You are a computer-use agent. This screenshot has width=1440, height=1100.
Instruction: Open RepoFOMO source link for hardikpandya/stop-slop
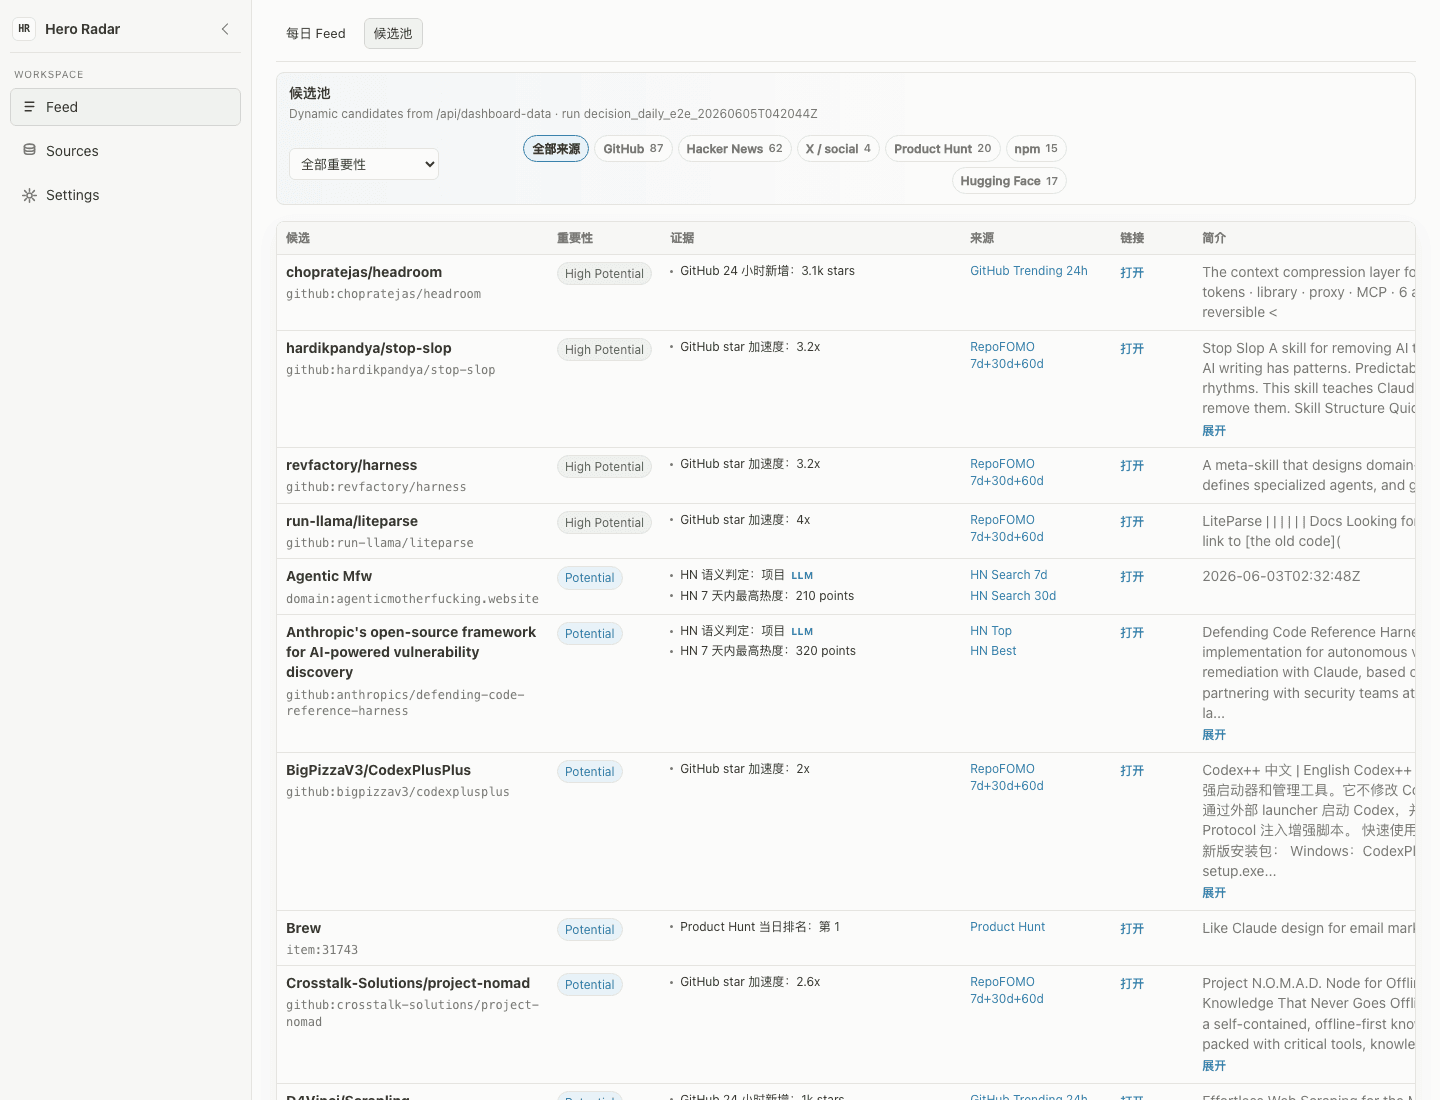(1007, 355)
